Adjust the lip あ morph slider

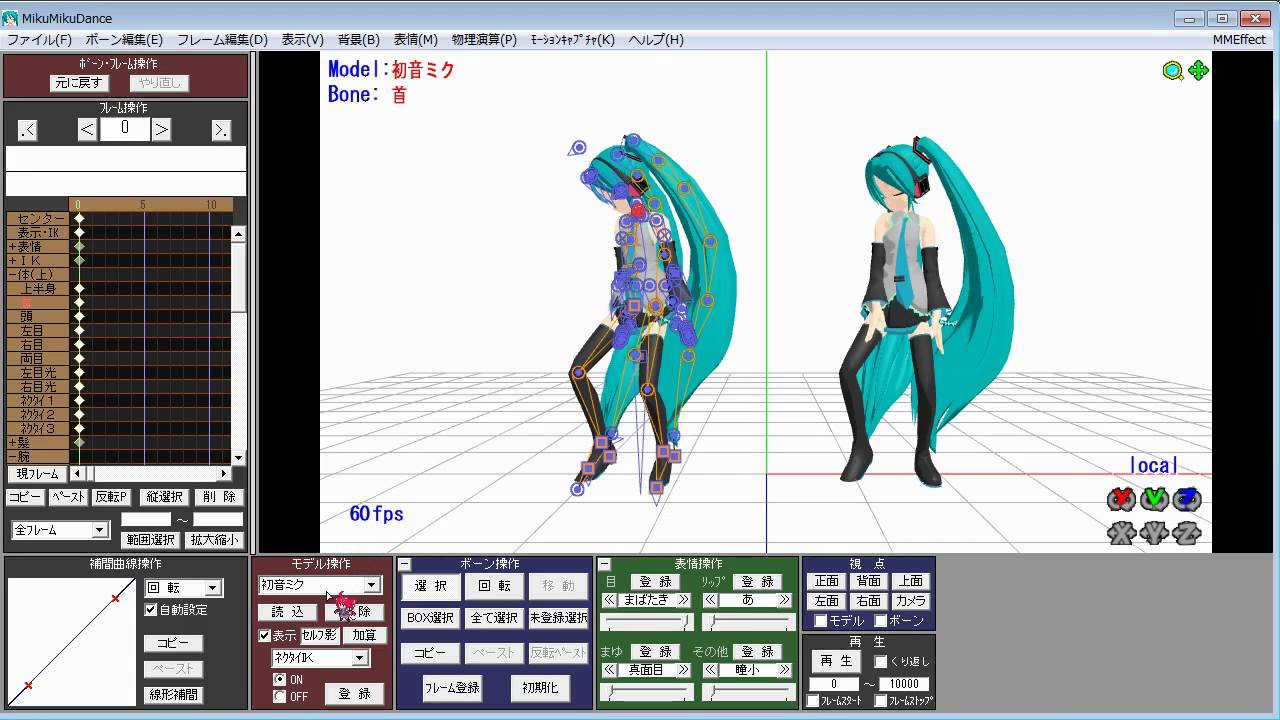tap(747, 622)
